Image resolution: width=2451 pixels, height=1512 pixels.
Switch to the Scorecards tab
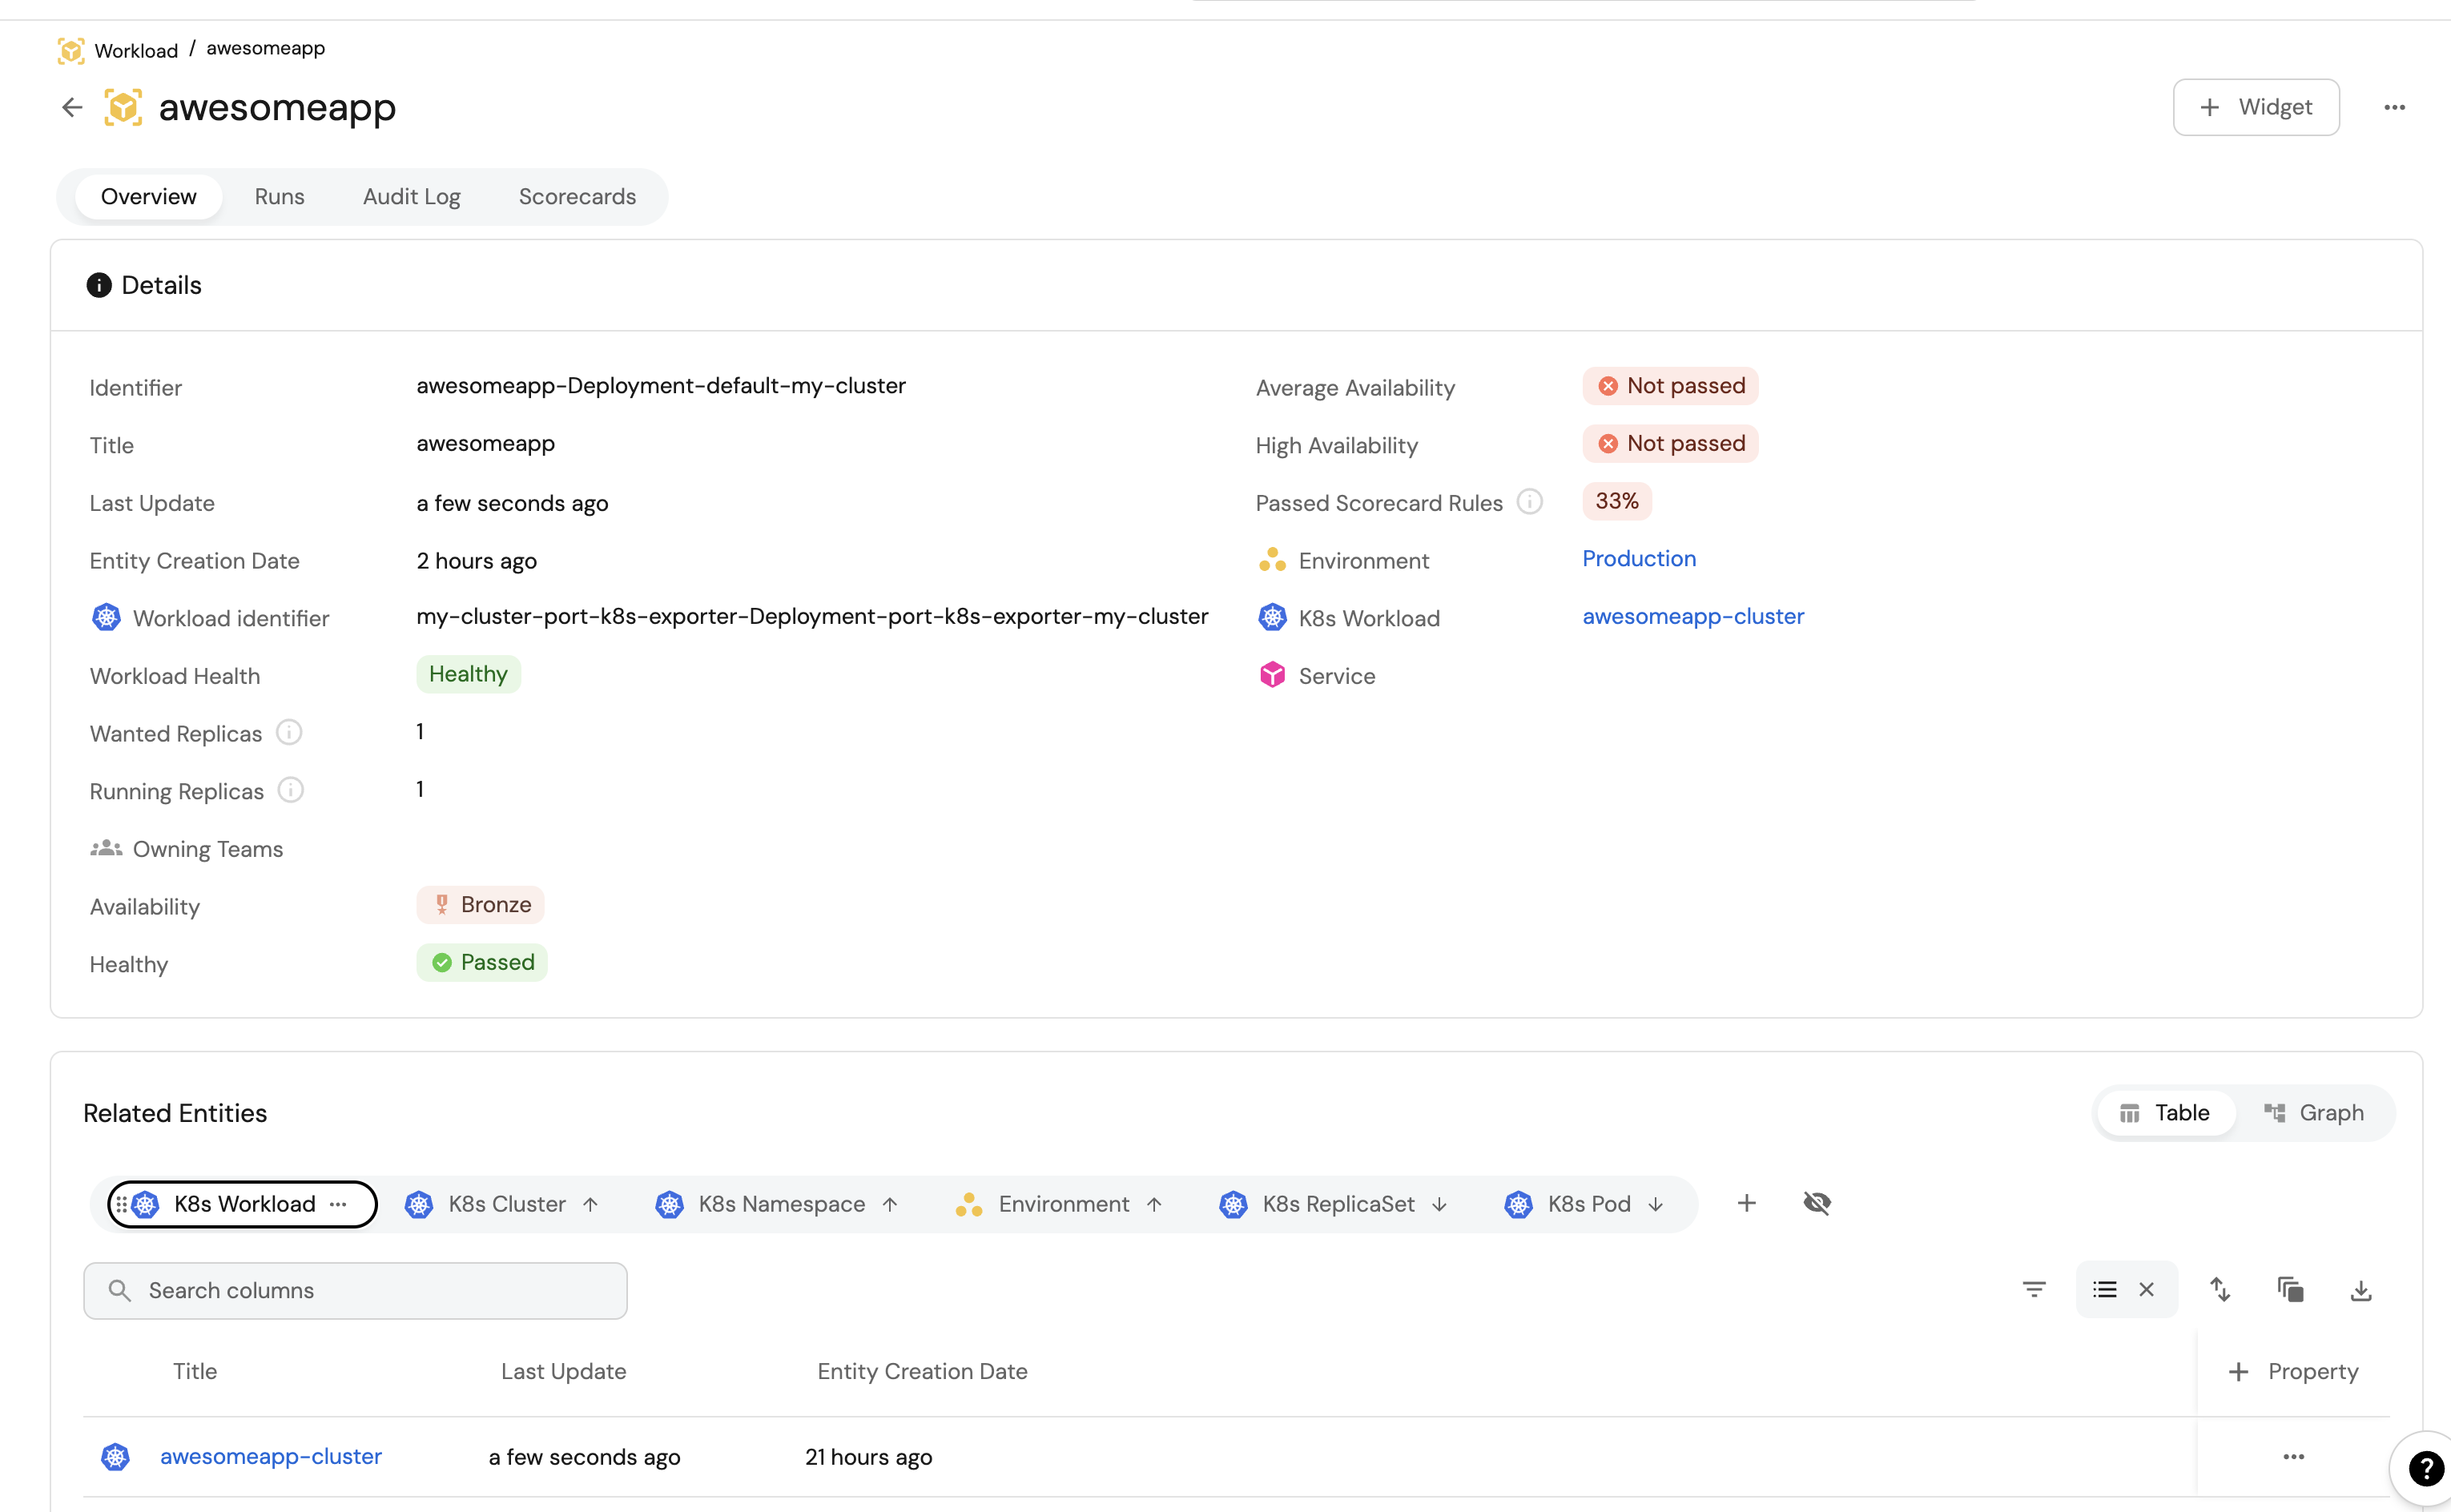click(577, 197)
